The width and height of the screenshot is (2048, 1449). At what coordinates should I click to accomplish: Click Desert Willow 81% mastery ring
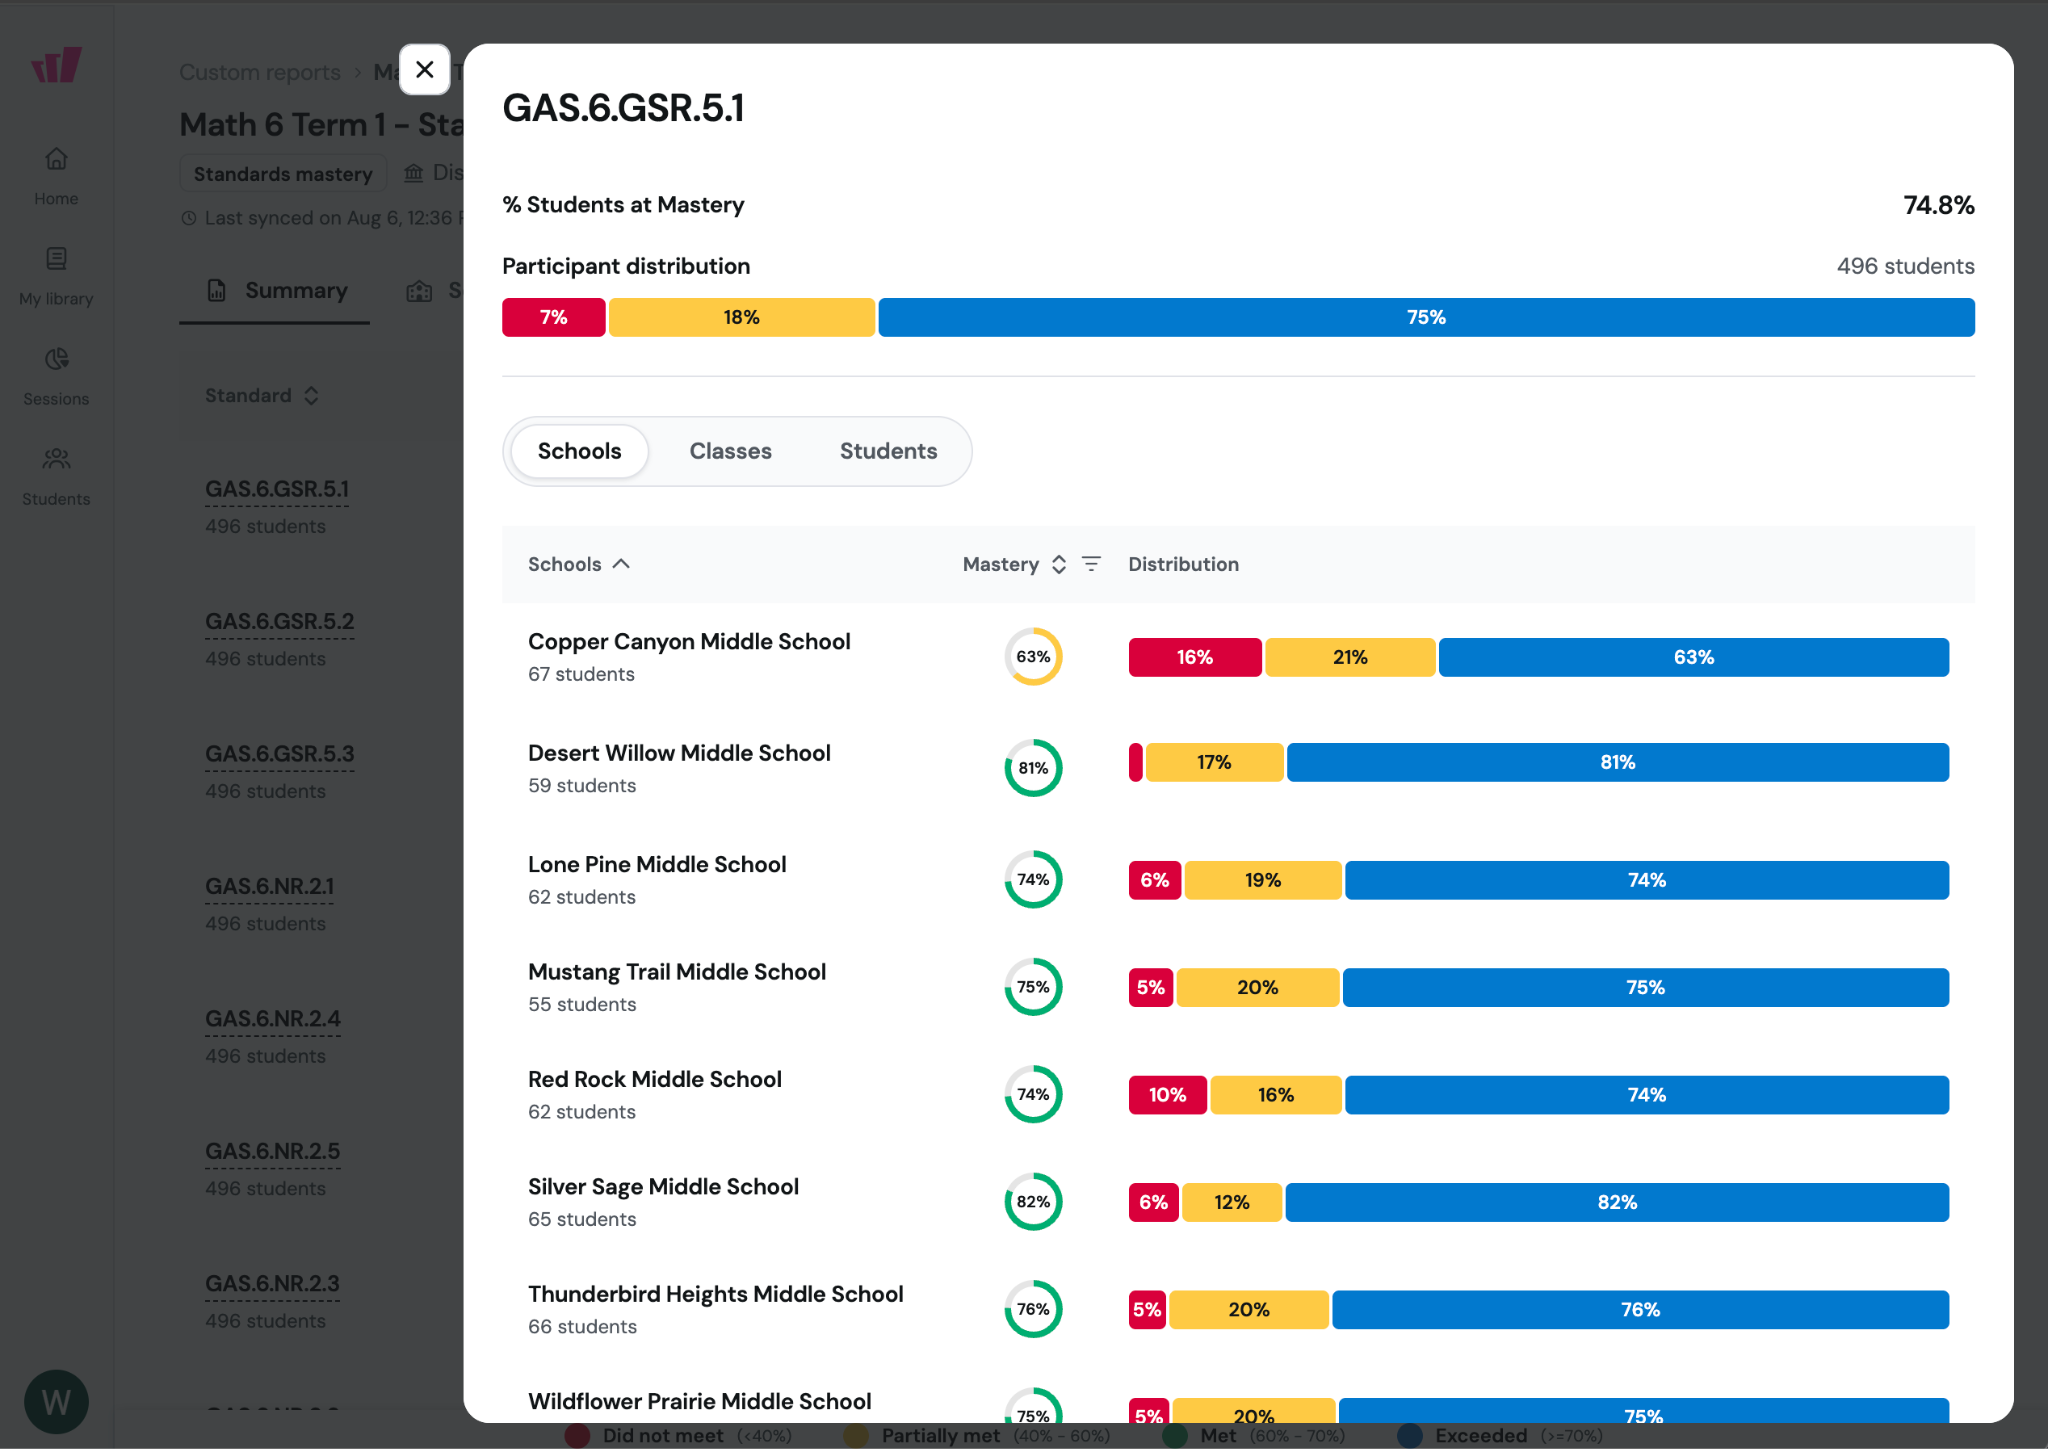pyautogui.click(x=1033, y=768)
